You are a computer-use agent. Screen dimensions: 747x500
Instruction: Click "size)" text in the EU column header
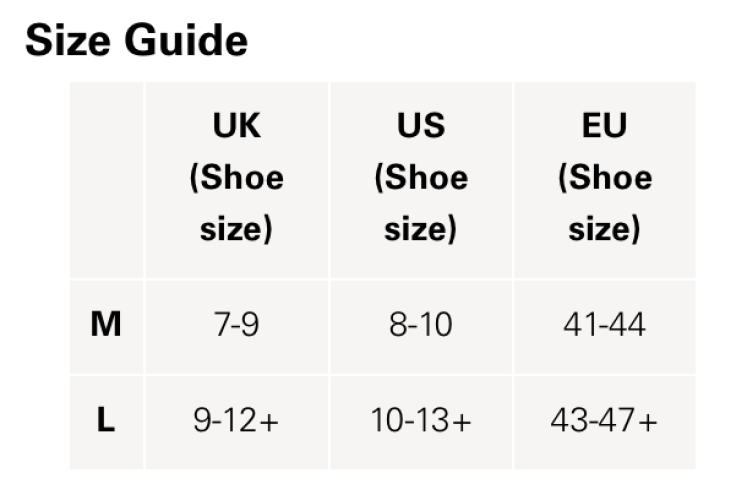pos(604,230)
